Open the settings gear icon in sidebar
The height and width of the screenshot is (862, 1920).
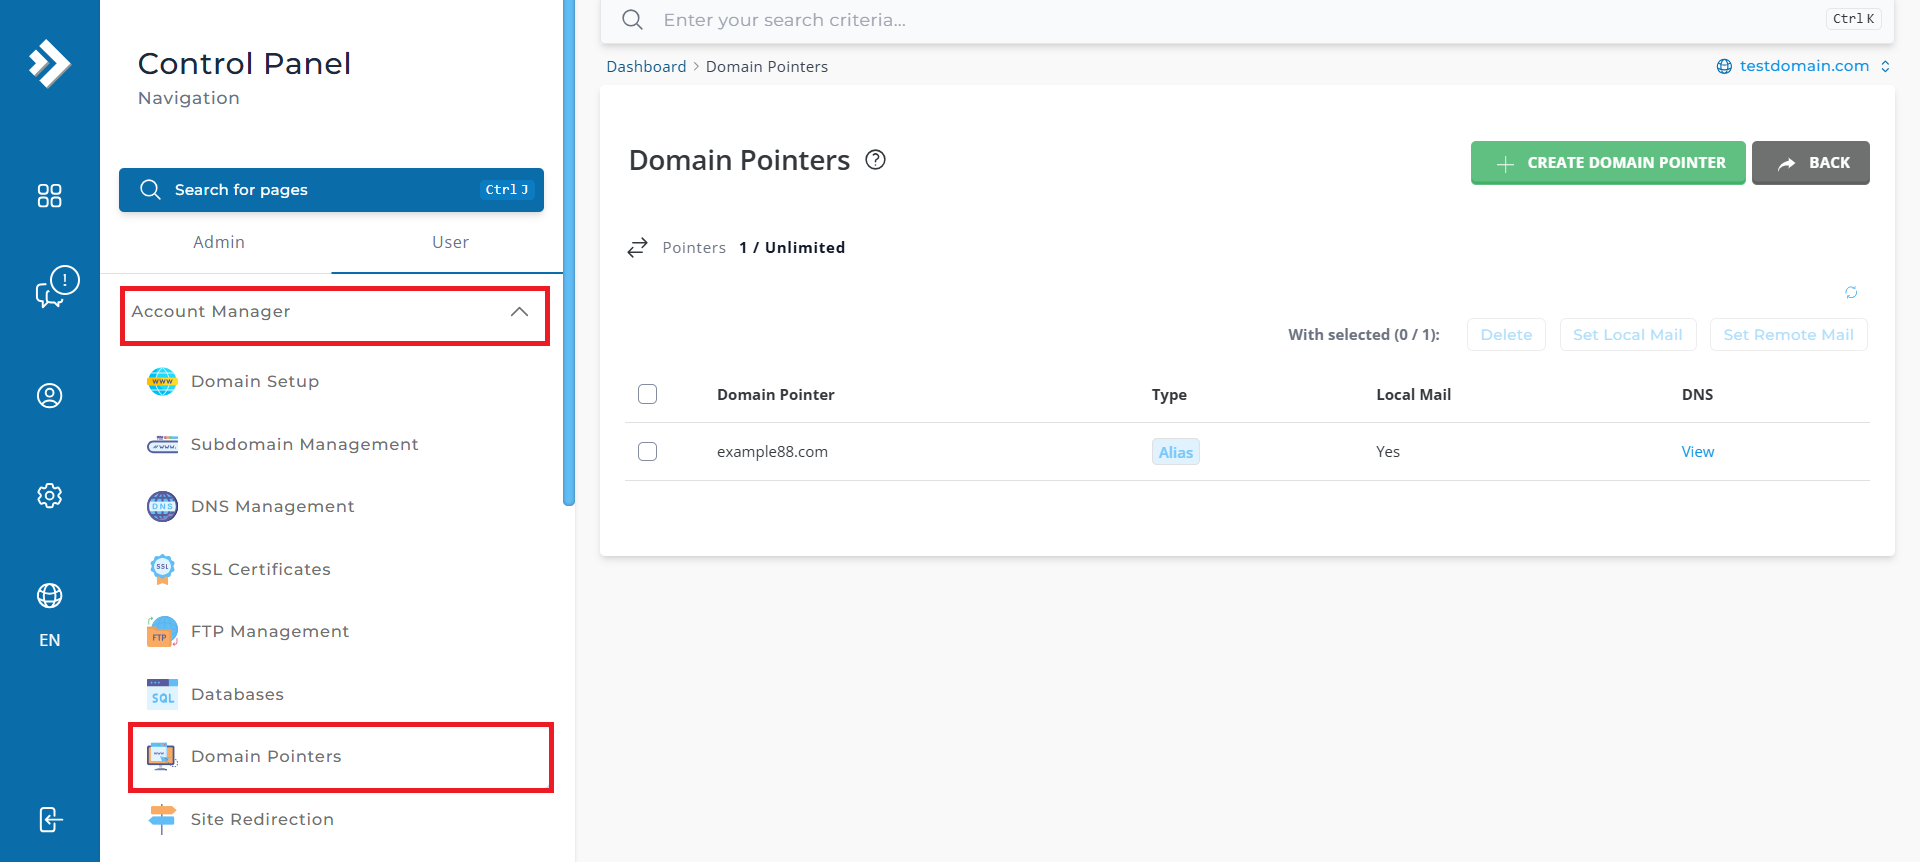pyautogui.click(x=49, y=496)
